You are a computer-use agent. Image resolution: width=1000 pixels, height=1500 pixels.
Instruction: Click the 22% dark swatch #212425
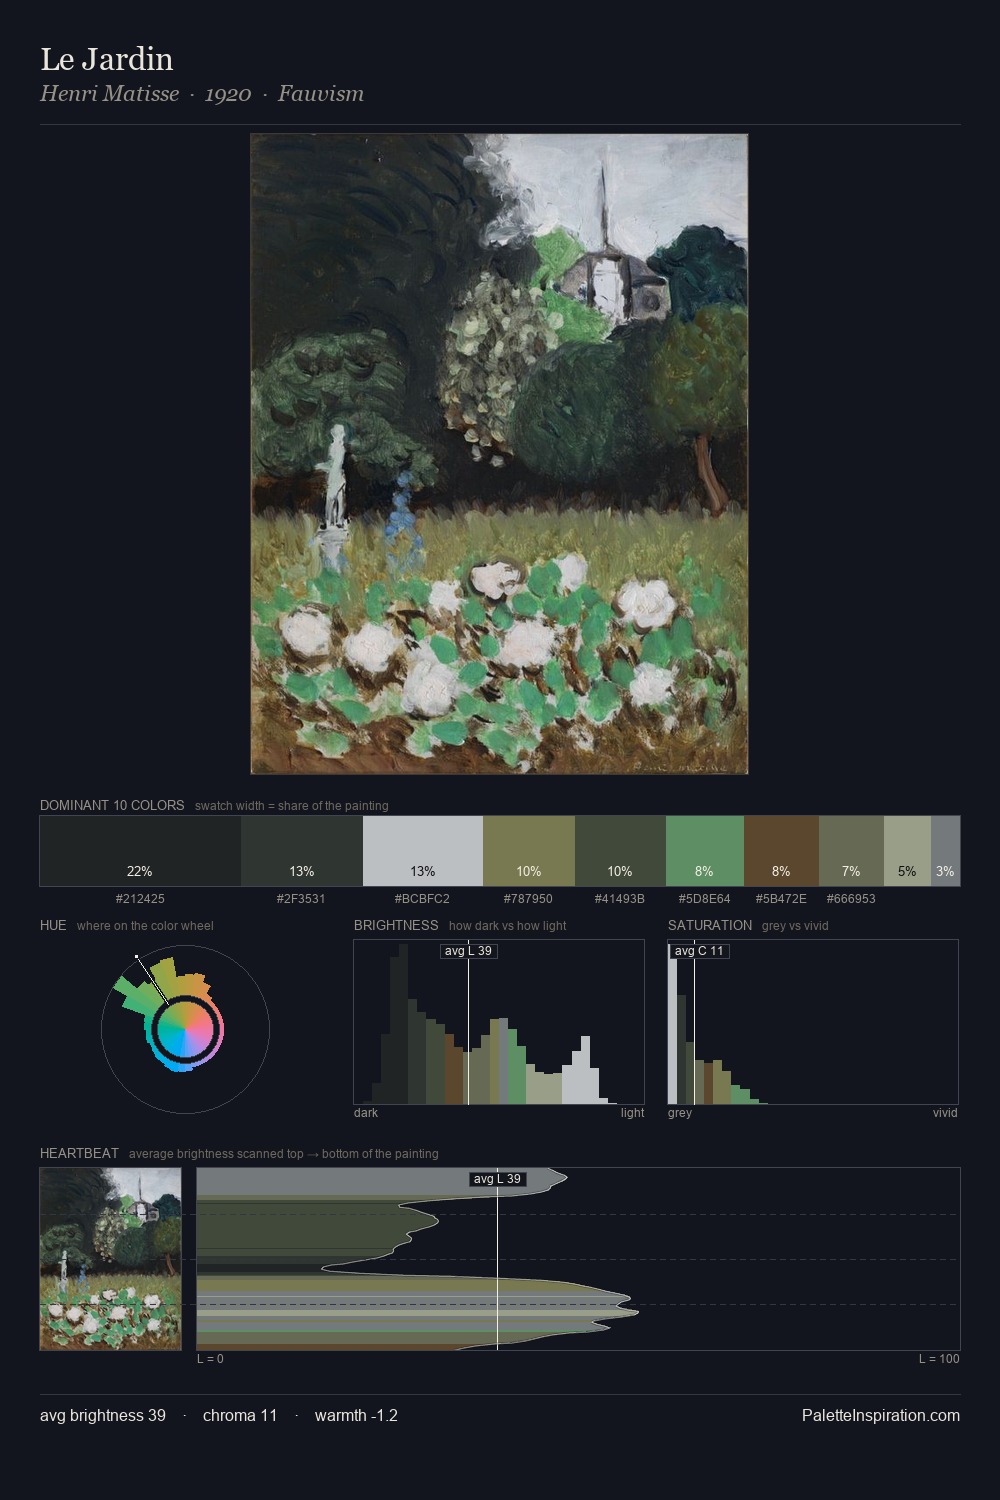[140, 851]
